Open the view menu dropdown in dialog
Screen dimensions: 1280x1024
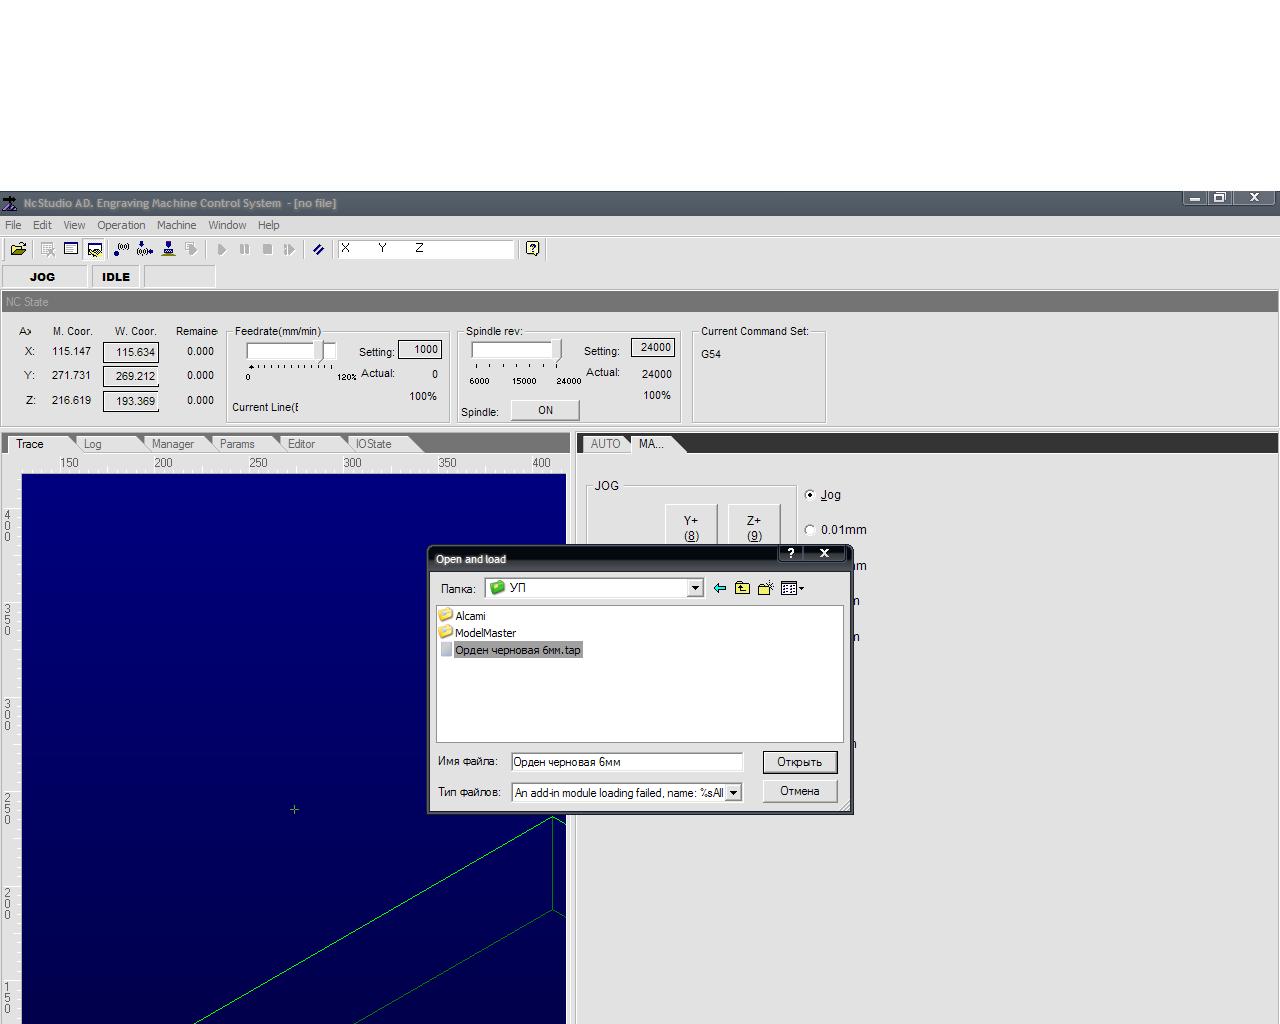coord(792,588)
